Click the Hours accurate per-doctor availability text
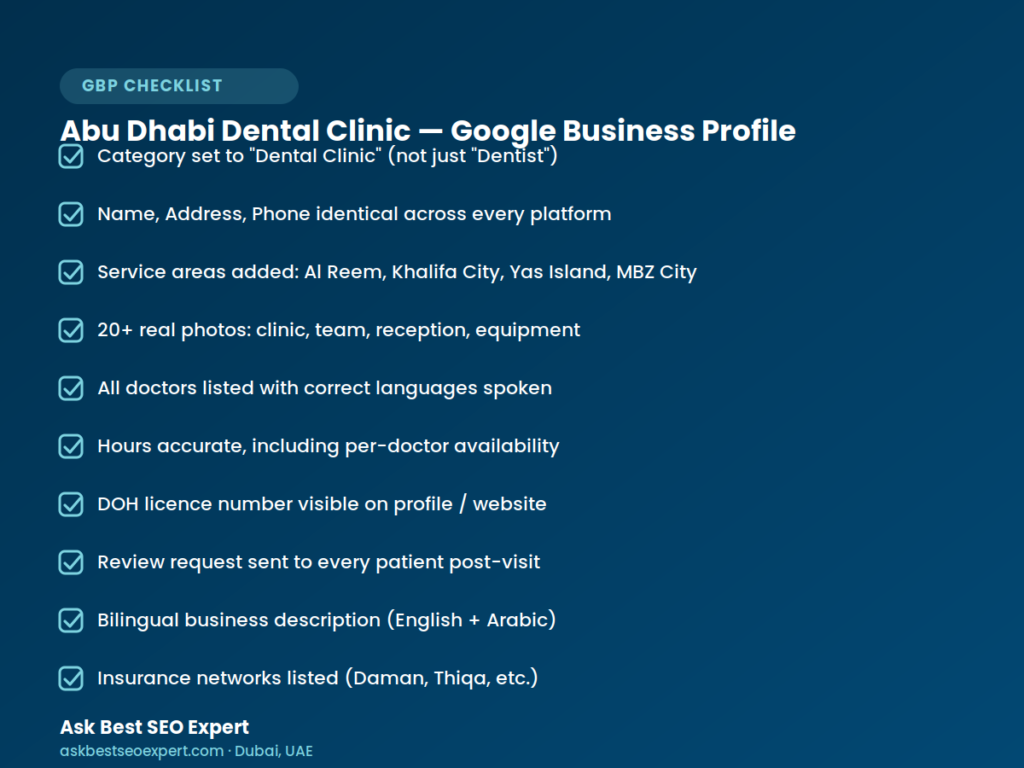 coord(328,446)
